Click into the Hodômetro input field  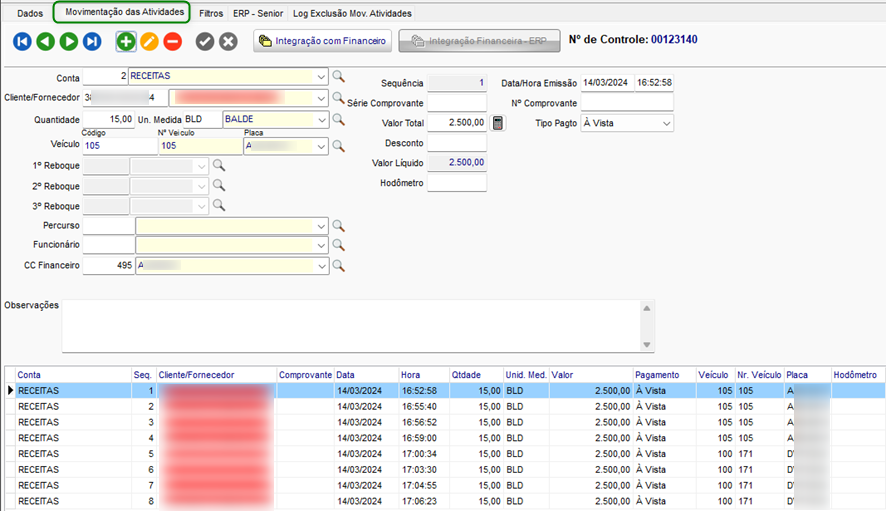click(x=457, y=183)
